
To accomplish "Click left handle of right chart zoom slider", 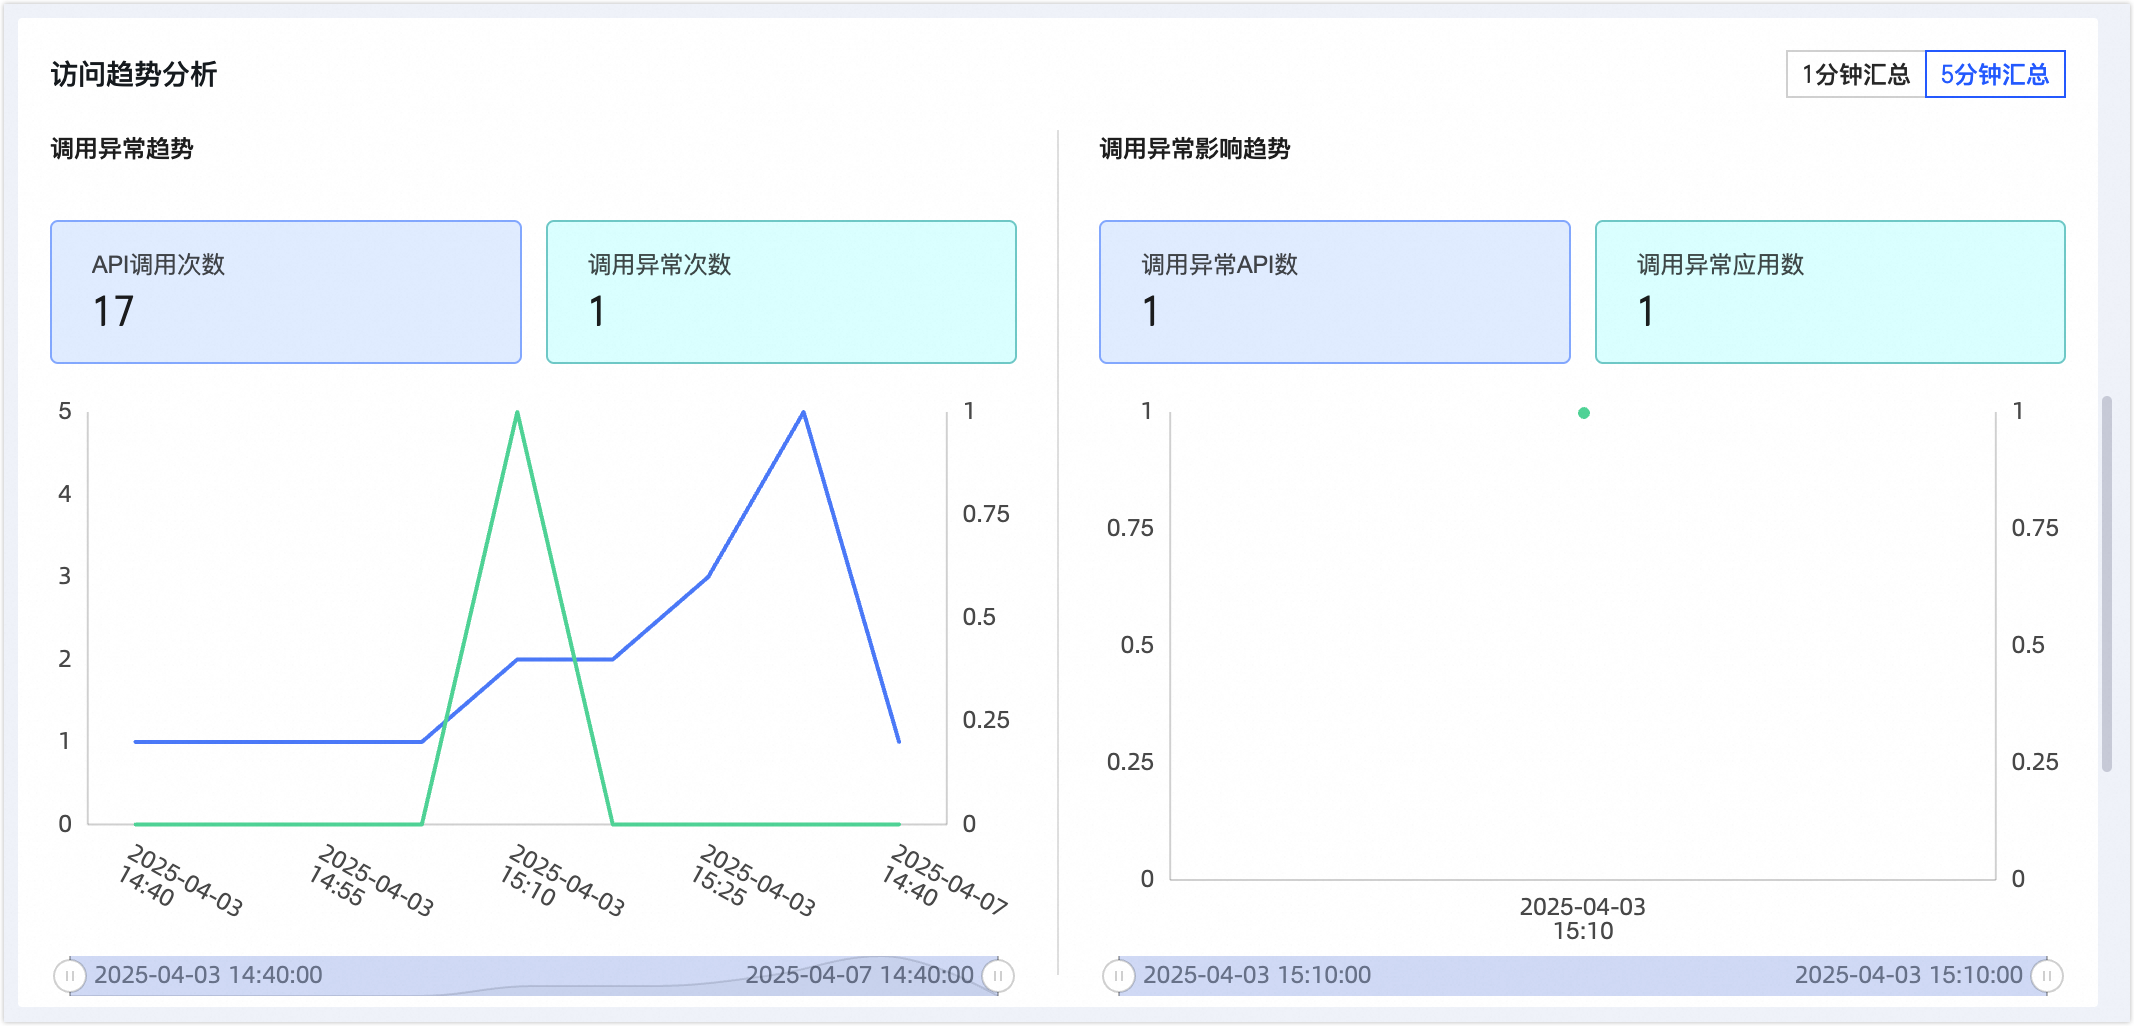I will (x=1119, y=975).
